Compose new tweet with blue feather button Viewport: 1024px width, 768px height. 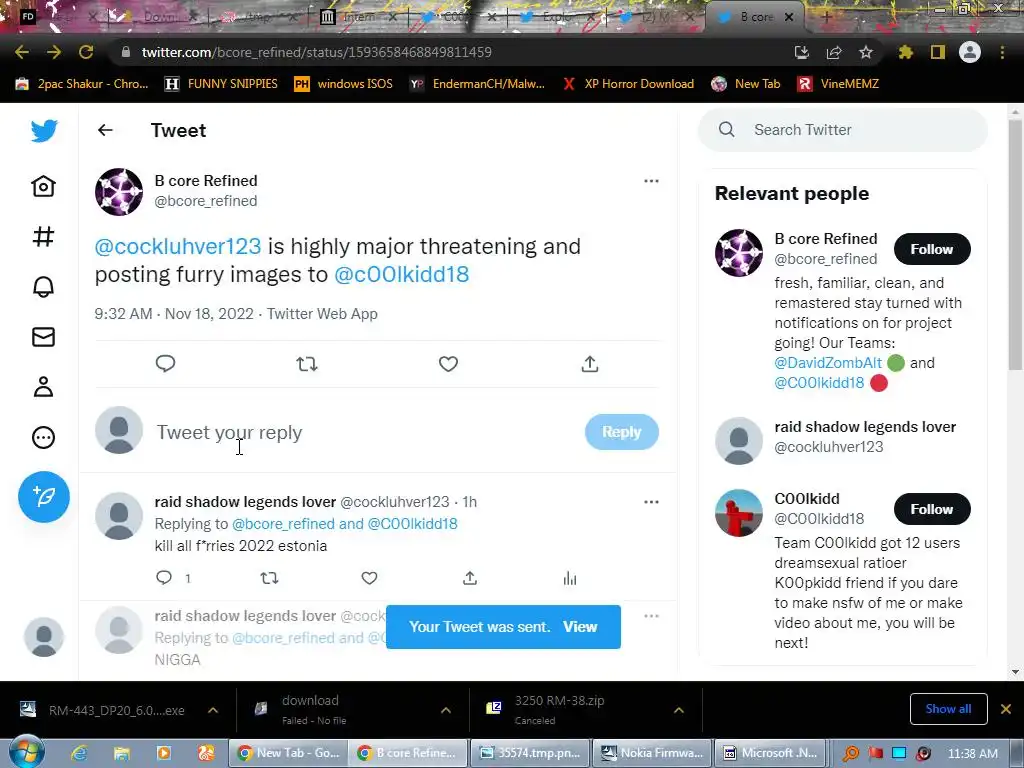pyautogui.click(x=44, y=496)
